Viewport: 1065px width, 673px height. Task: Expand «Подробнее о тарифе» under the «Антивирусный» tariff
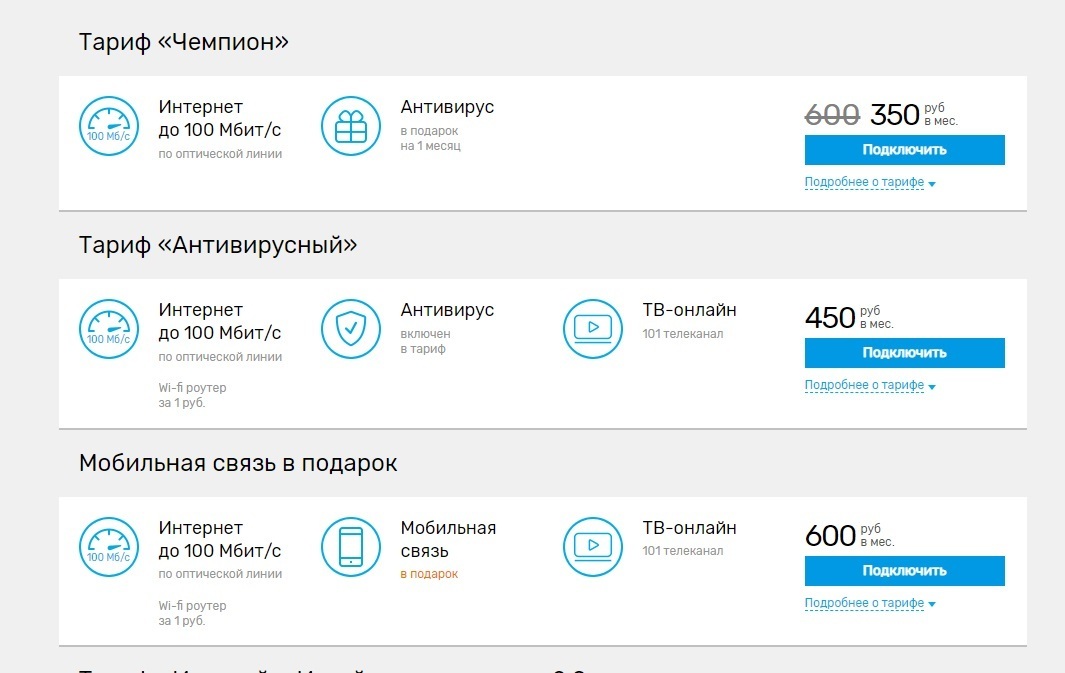[x=865, y=385]
